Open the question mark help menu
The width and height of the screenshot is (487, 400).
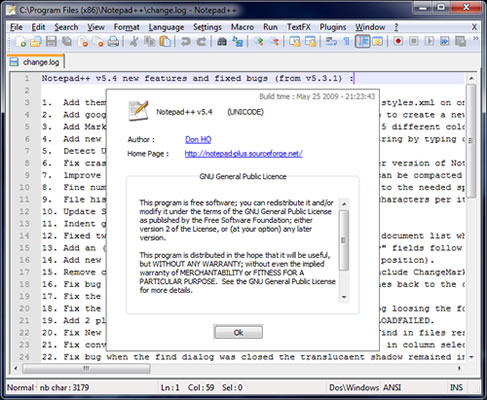click(396, 27)
